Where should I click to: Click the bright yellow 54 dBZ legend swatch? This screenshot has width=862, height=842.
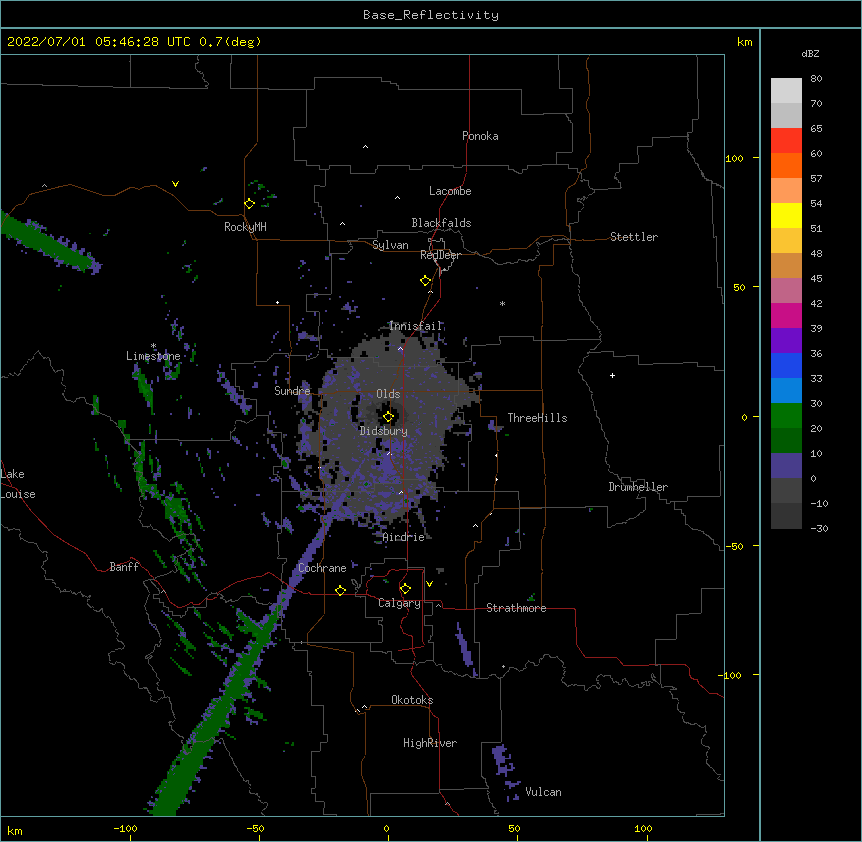[x=786, y=215]
